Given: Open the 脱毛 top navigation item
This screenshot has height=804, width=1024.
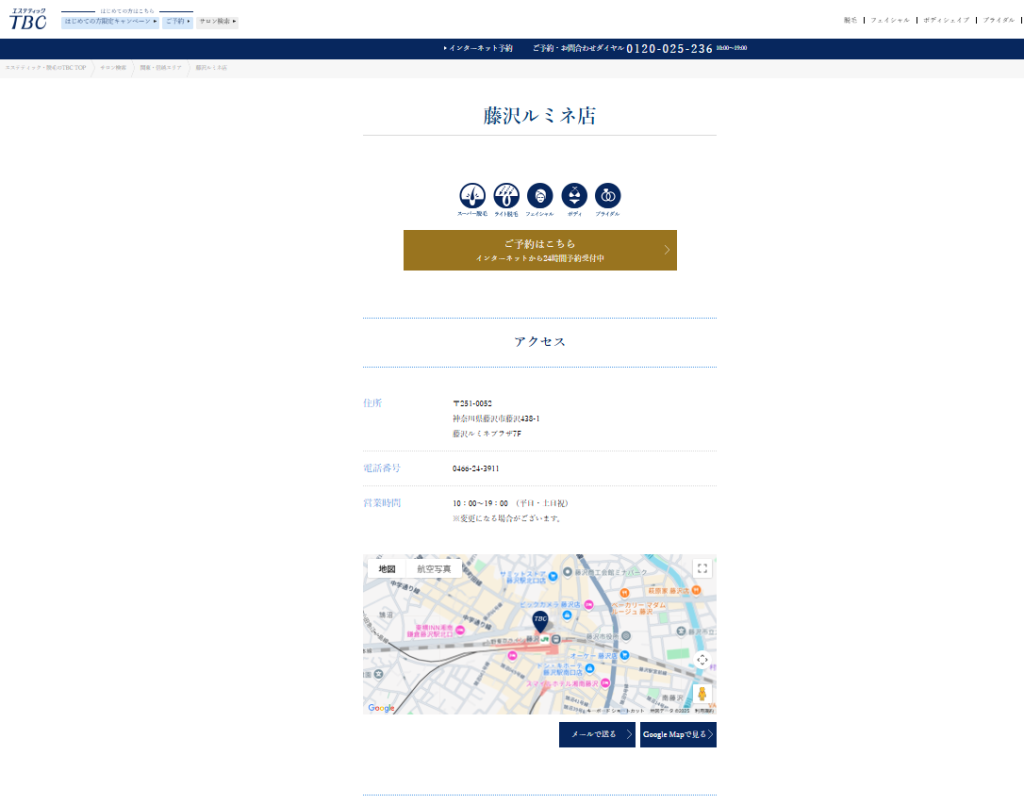Looking at the screenshot, I should [850, 20].
